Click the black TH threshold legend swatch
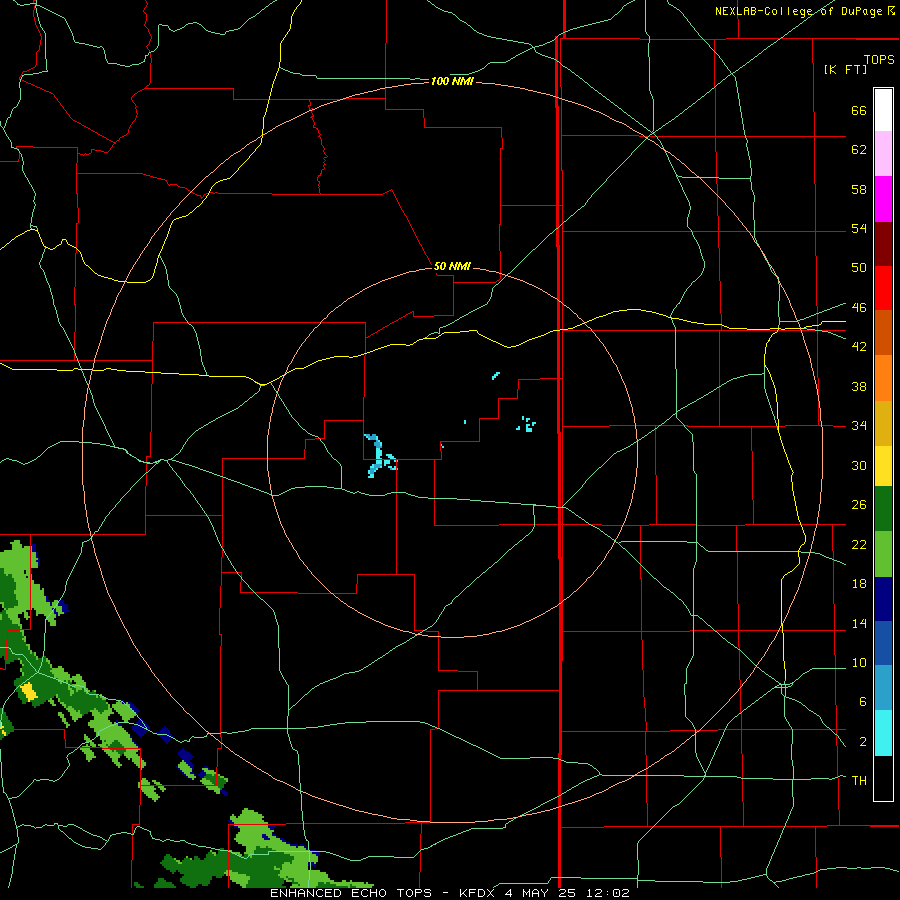Image resolution: width=900 pixels, height=900 pixels. pos(883,778)
